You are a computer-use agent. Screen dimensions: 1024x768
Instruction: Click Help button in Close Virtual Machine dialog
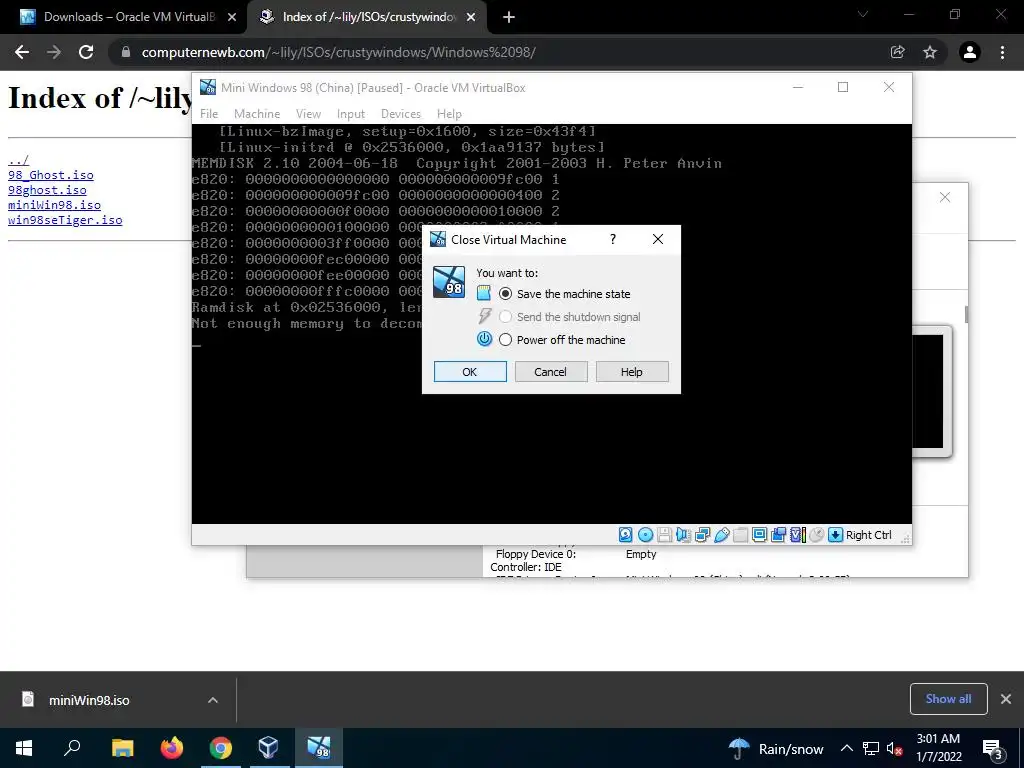coord(632,372)
